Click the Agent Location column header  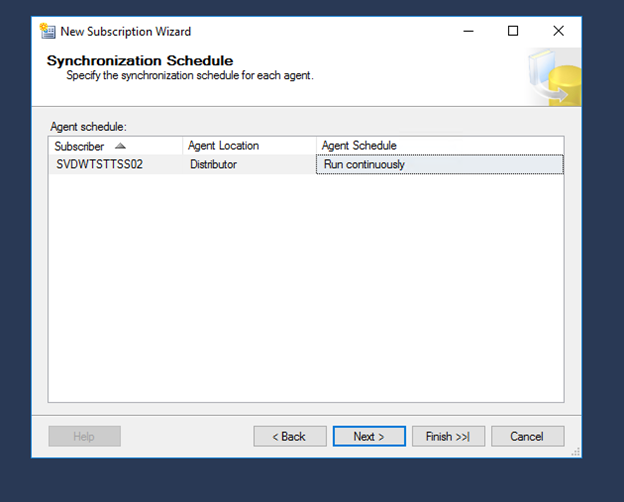[249, 146]
